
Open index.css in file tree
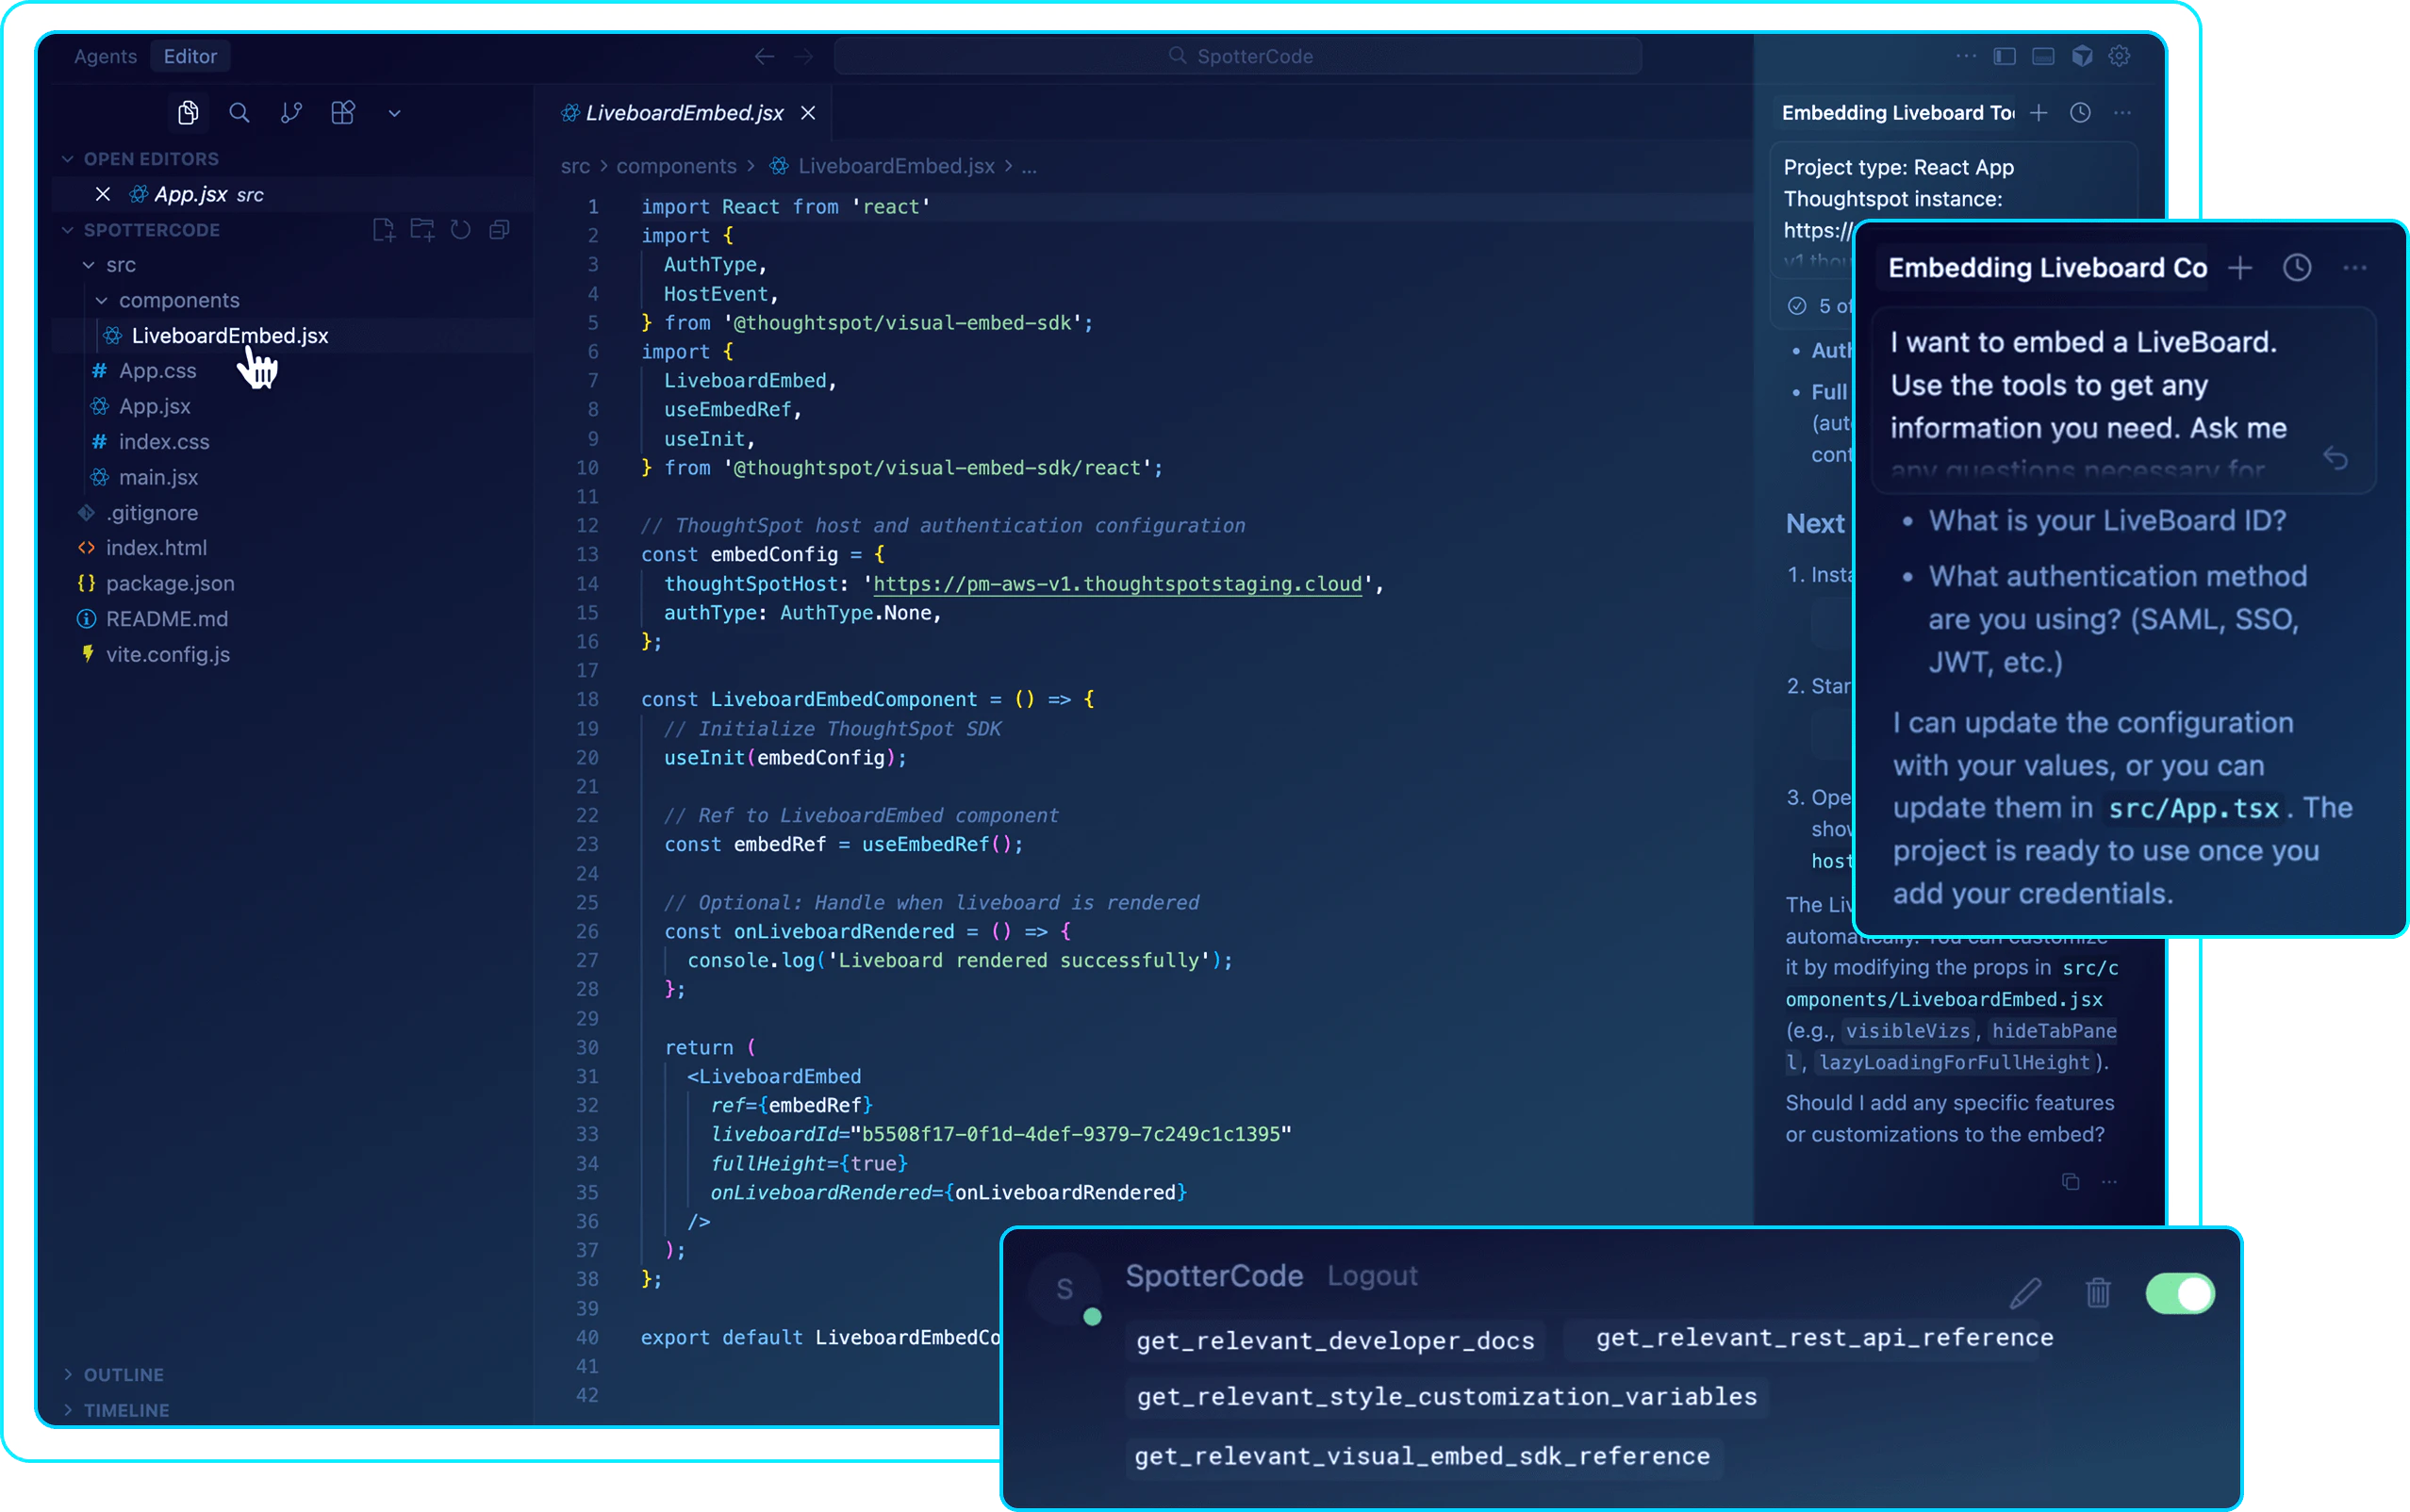pos(164,442)
